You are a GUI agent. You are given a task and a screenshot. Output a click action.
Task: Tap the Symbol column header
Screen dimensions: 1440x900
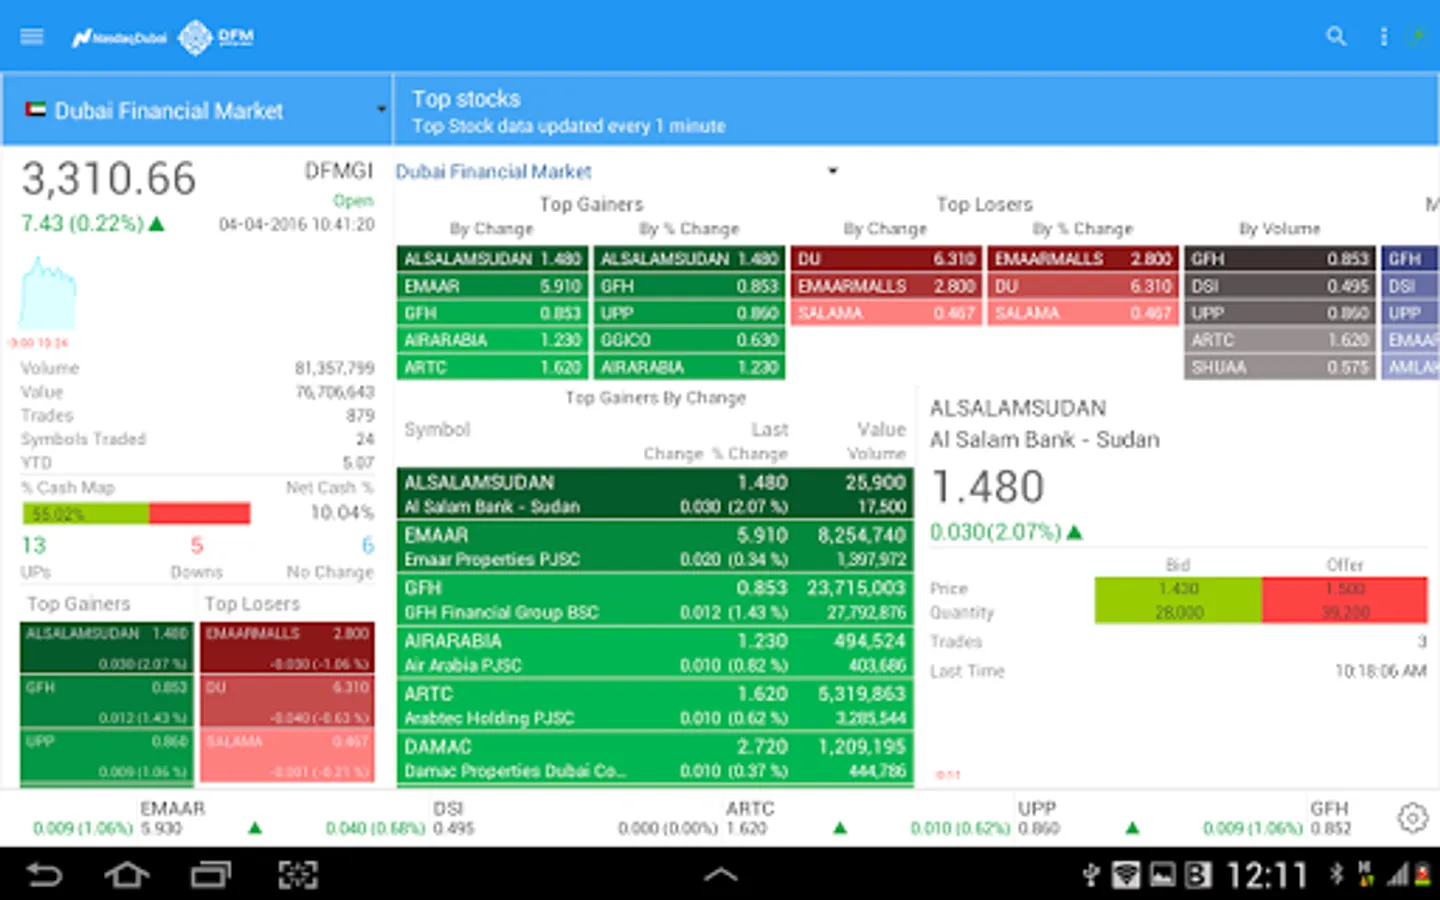(437, 429)
